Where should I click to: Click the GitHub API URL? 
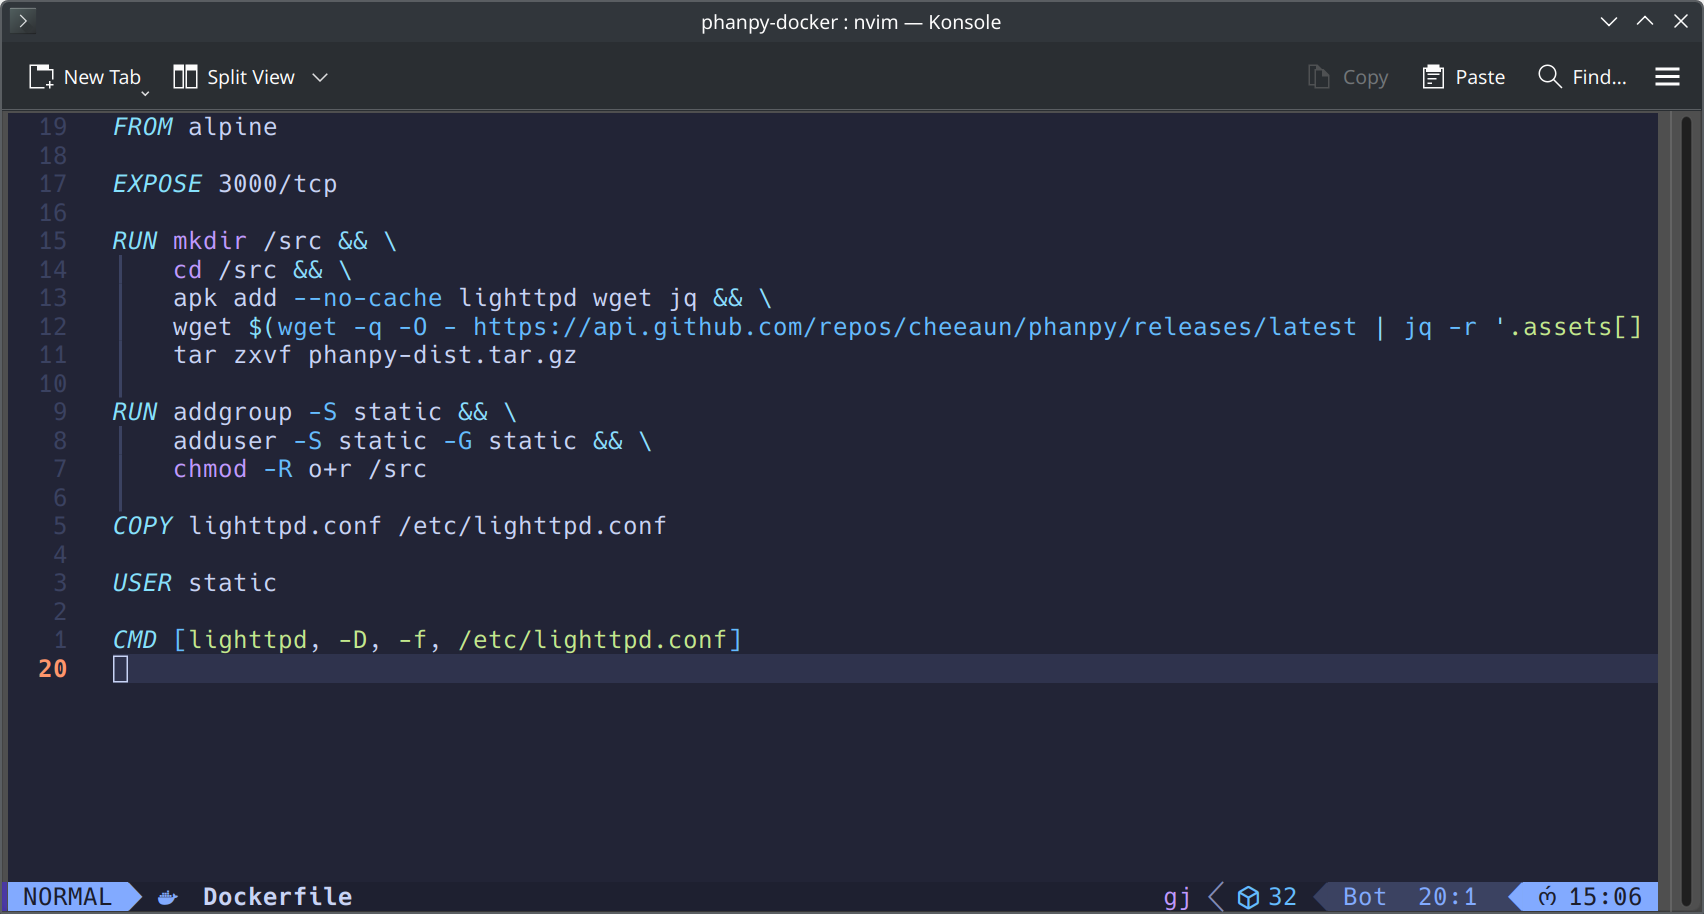point(915,327)
